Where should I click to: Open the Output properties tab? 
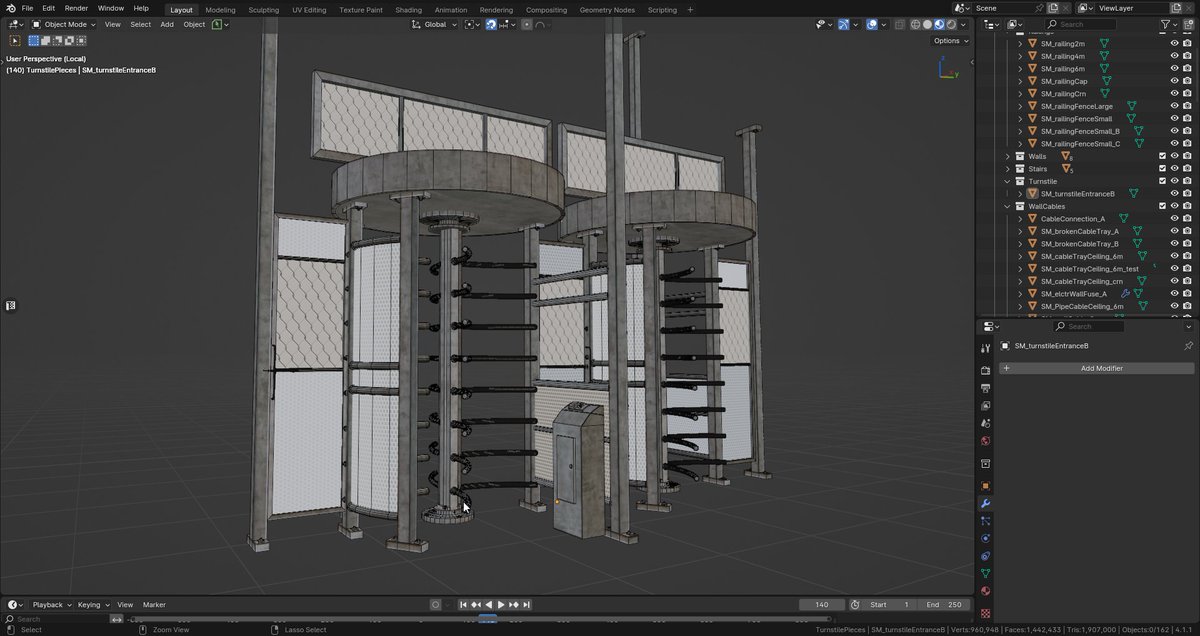[x=985, y=388]
